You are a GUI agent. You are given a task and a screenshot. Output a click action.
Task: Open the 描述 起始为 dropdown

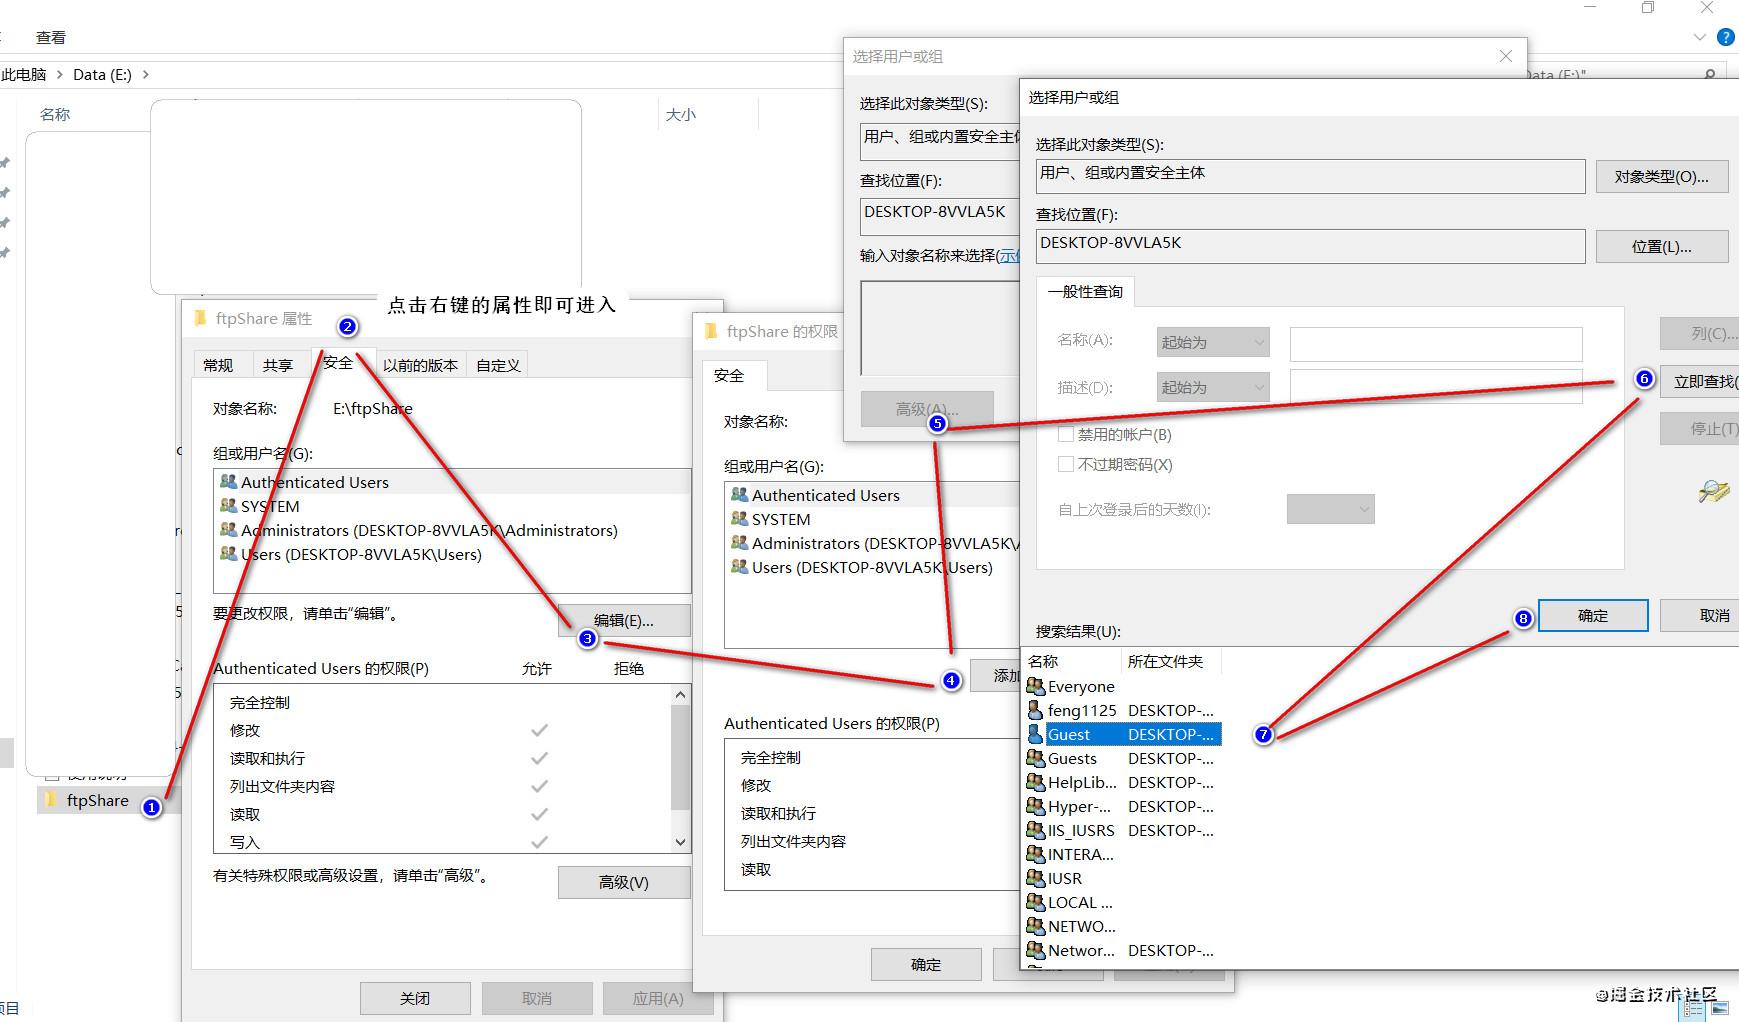click(x=1213, y=387)
